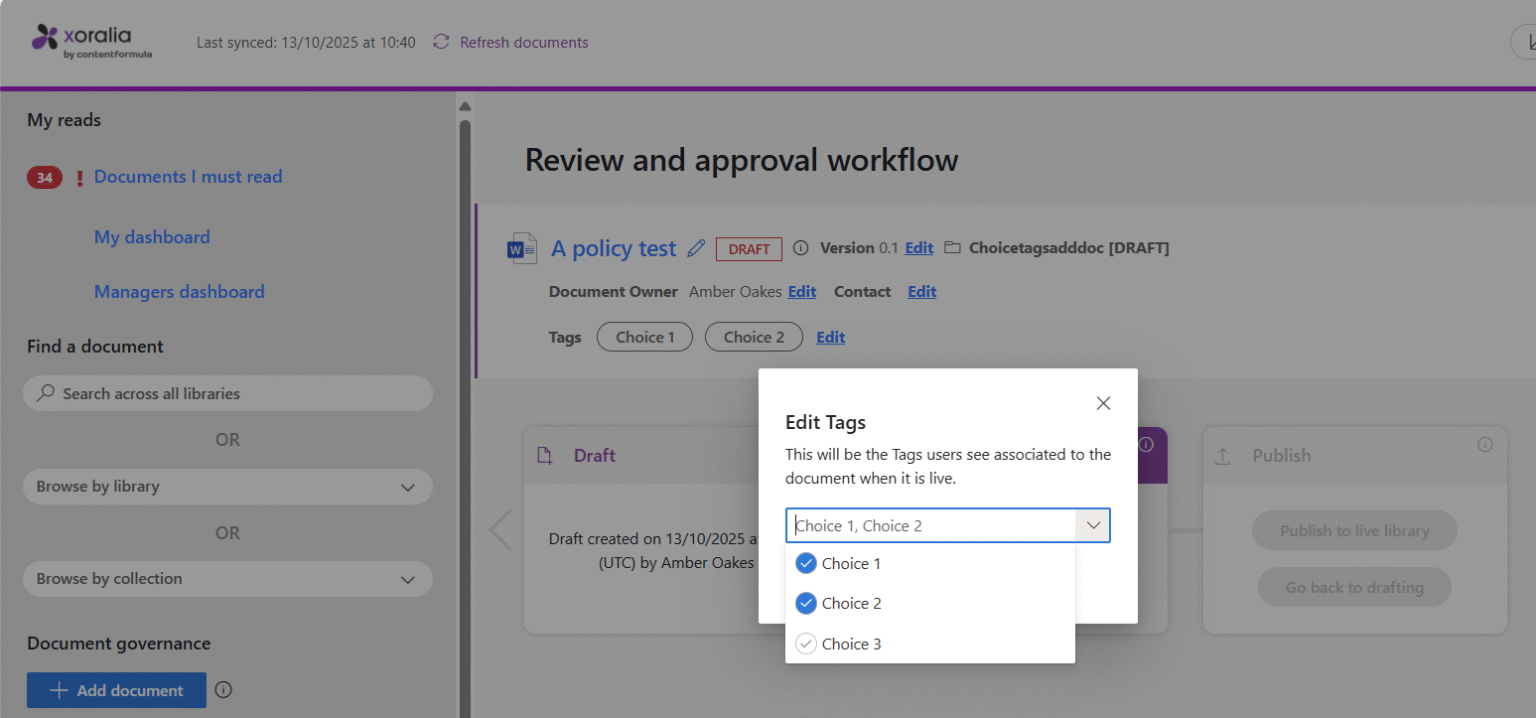The width and height of the screenshot is (1536, 718).
Task: Collapse the Edit Tags dropdown chevron
Action: click(x=1093, y=525)
